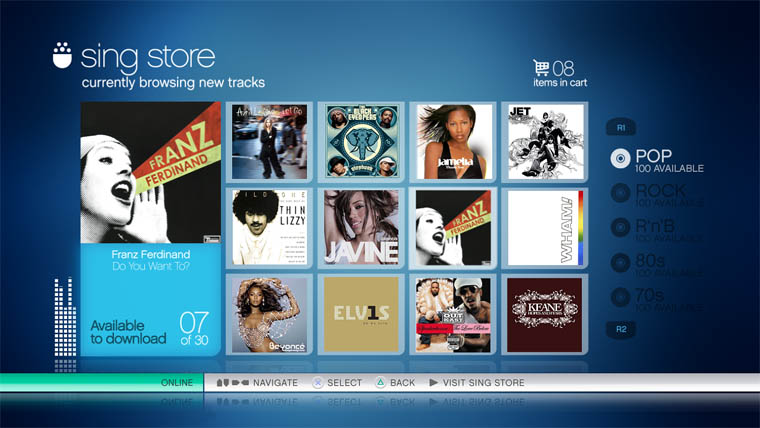The image size is (760, 428).
Task: Click the VISIT SING STORE link
Action: pyautogui.click(x=483, y=382)
